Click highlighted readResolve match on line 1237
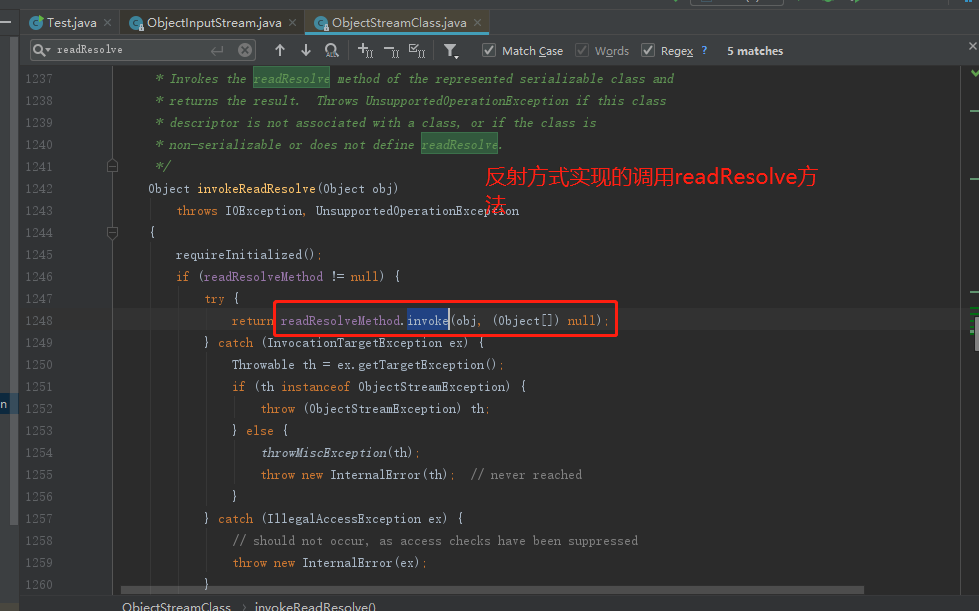 point(291,79)
